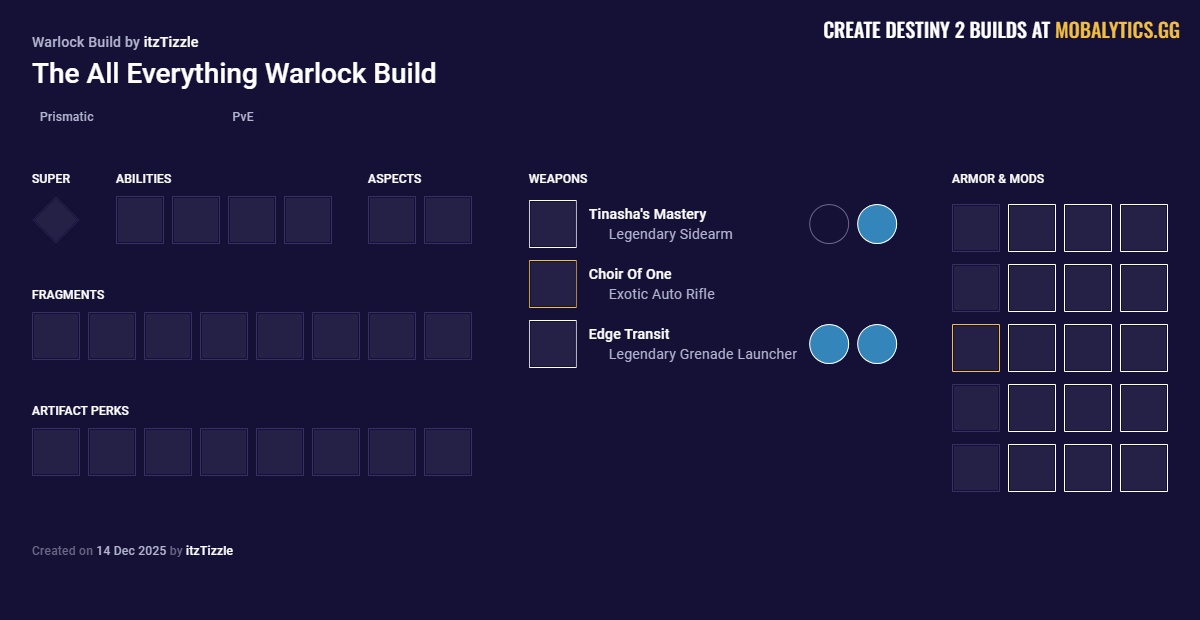This screenshot has width=1200, height=620.
Task: Click the Edge Transit weapon icon
Action: [x=553, y=343]
